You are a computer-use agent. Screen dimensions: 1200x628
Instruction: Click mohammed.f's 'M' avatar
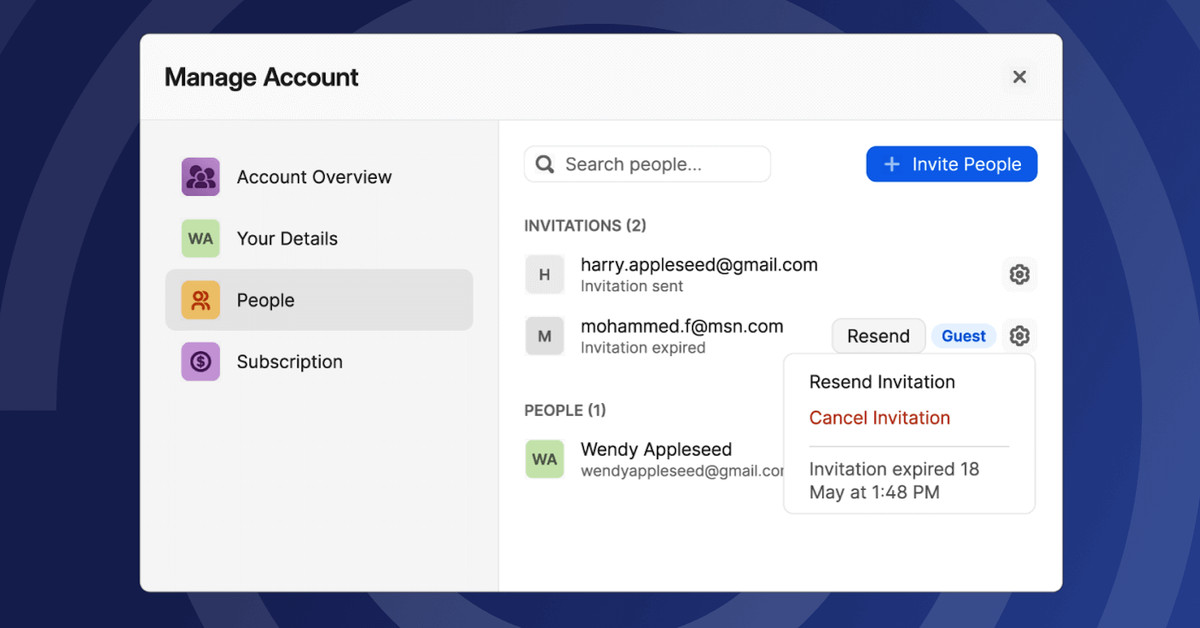click(x=545, y=336)
